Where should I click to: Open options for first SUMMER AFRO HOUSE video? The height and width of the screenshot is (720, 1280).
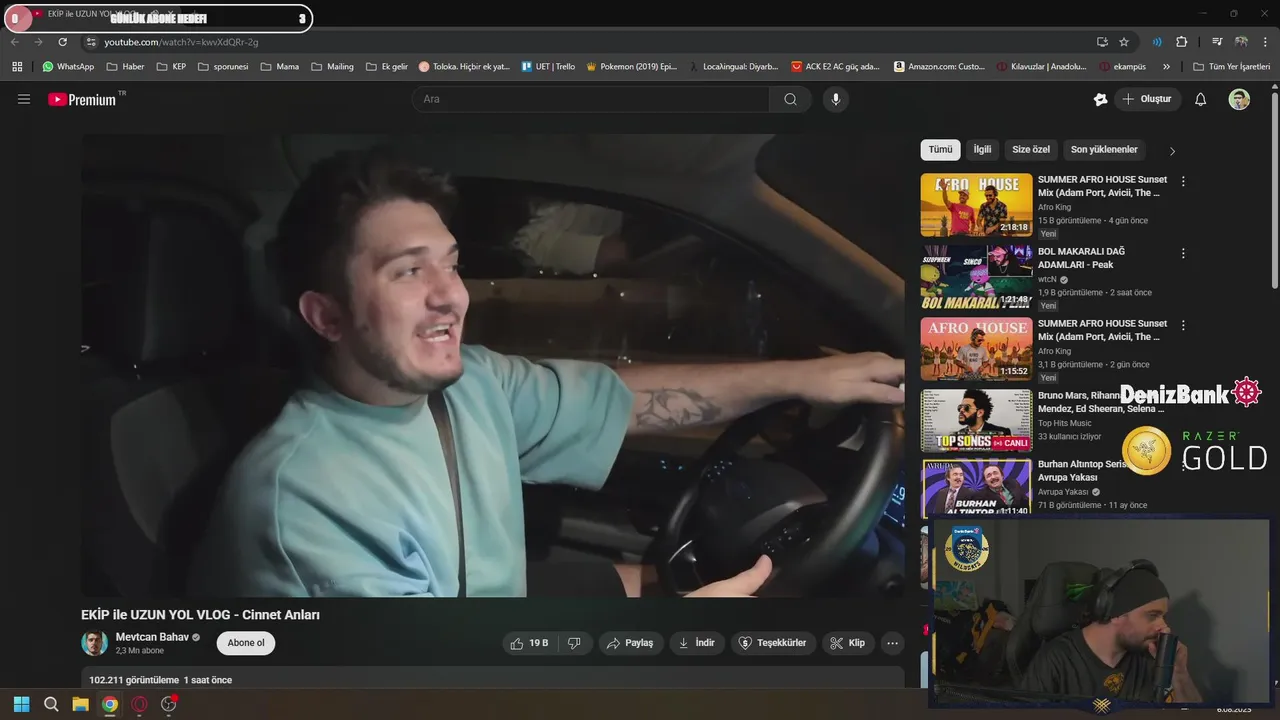(1183, 182)
